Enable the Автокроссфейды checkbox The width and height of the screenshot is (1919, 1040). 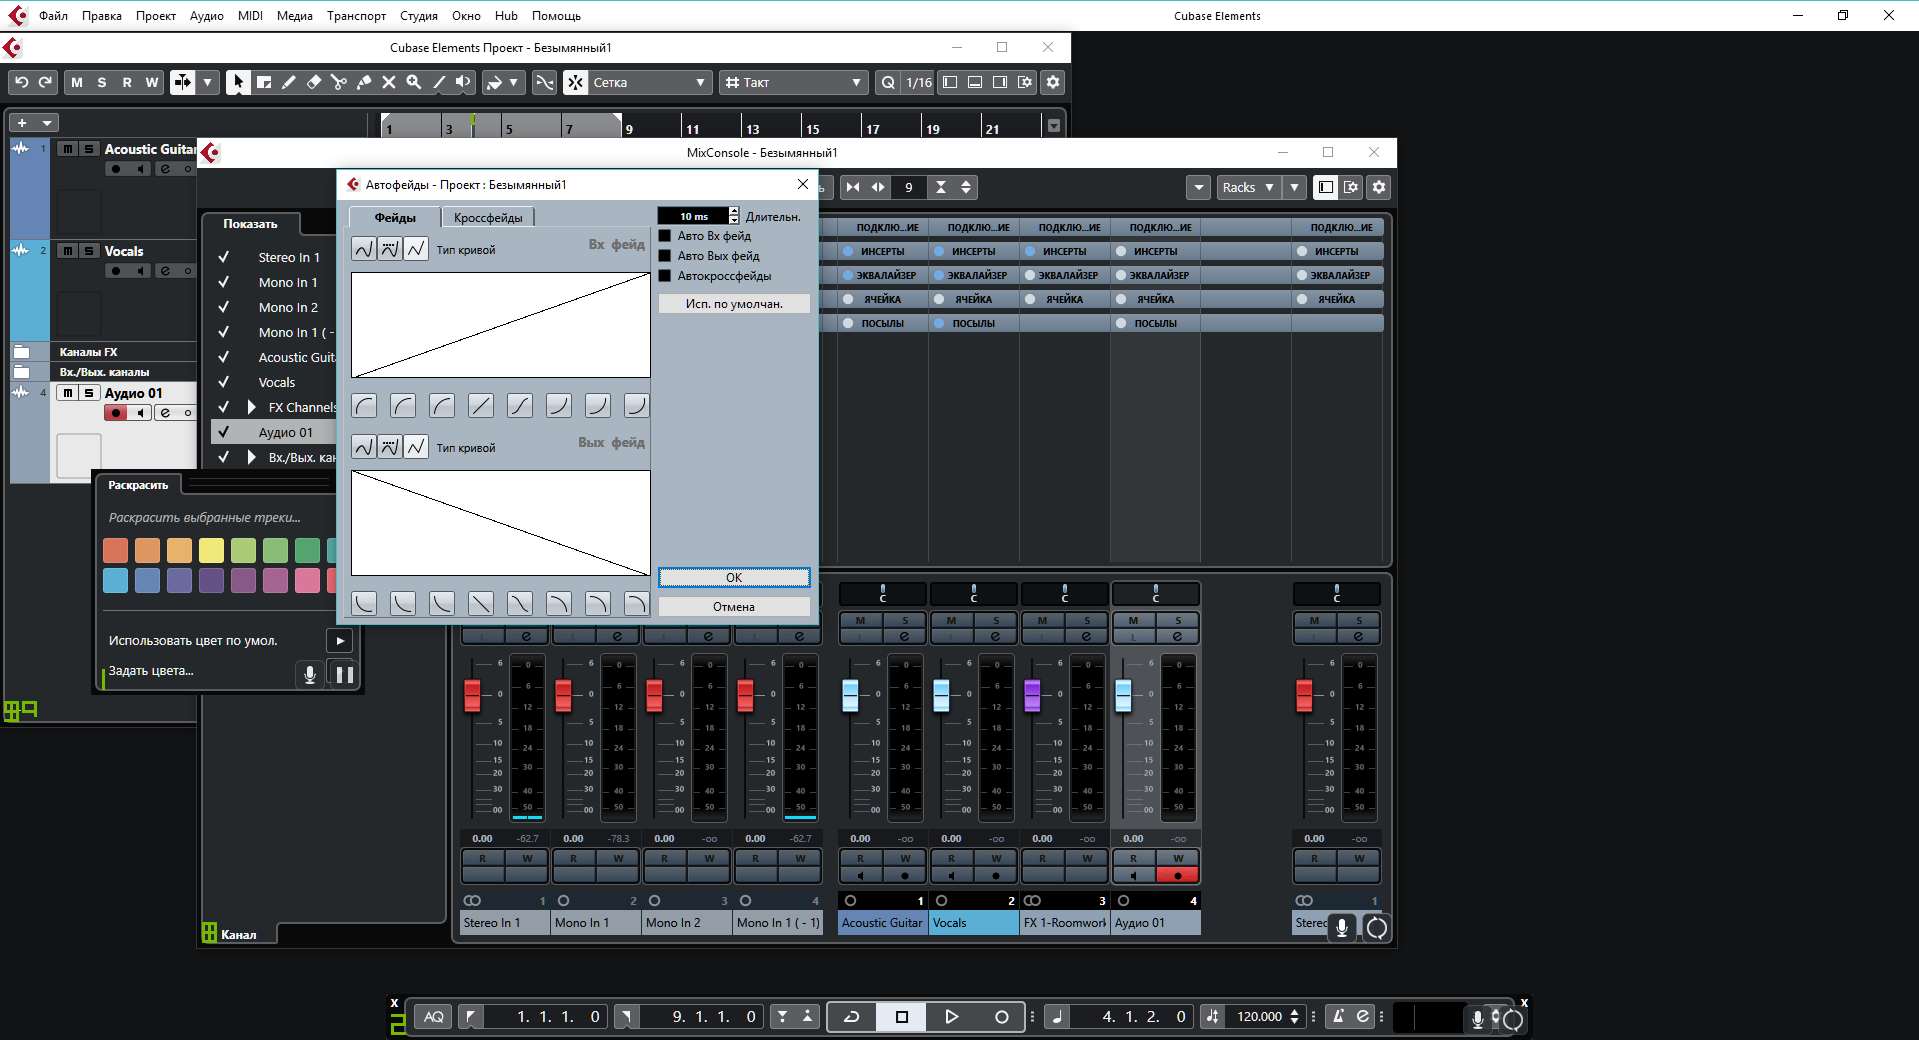pyautogui.click(x=665, y=276)
